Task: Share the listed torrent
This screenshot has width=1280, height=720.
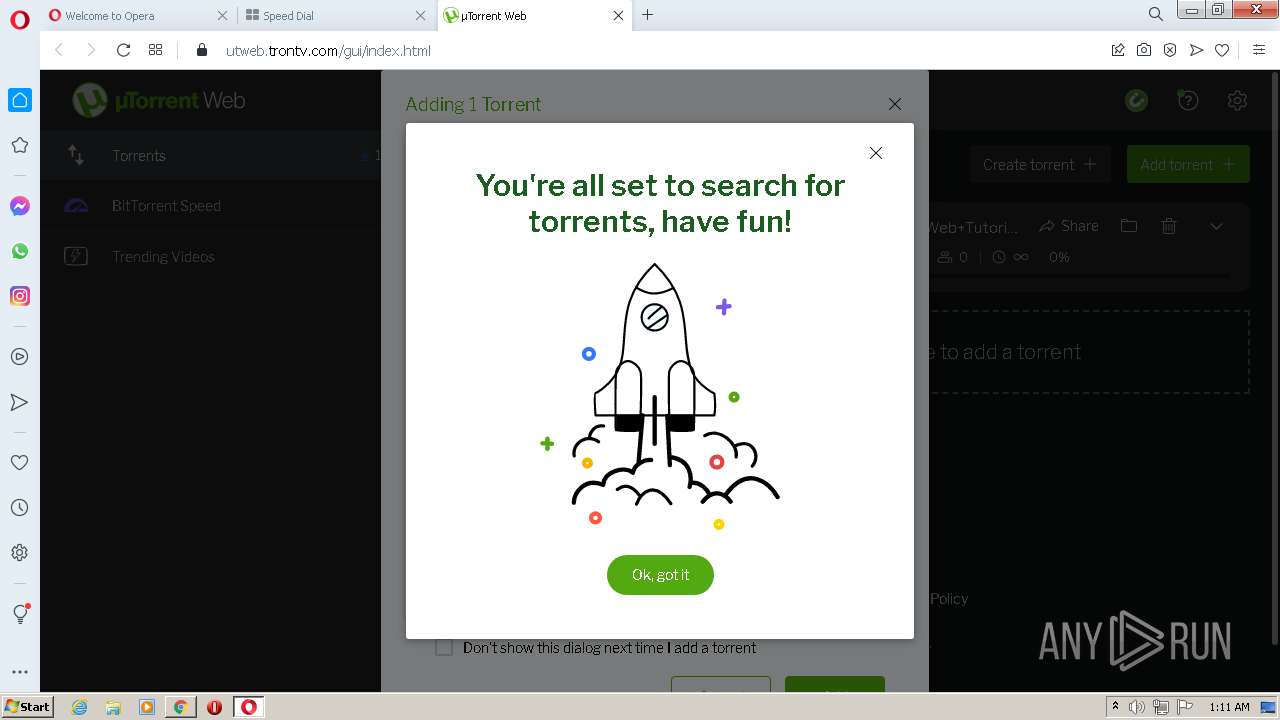Action: click(1069, 226)
